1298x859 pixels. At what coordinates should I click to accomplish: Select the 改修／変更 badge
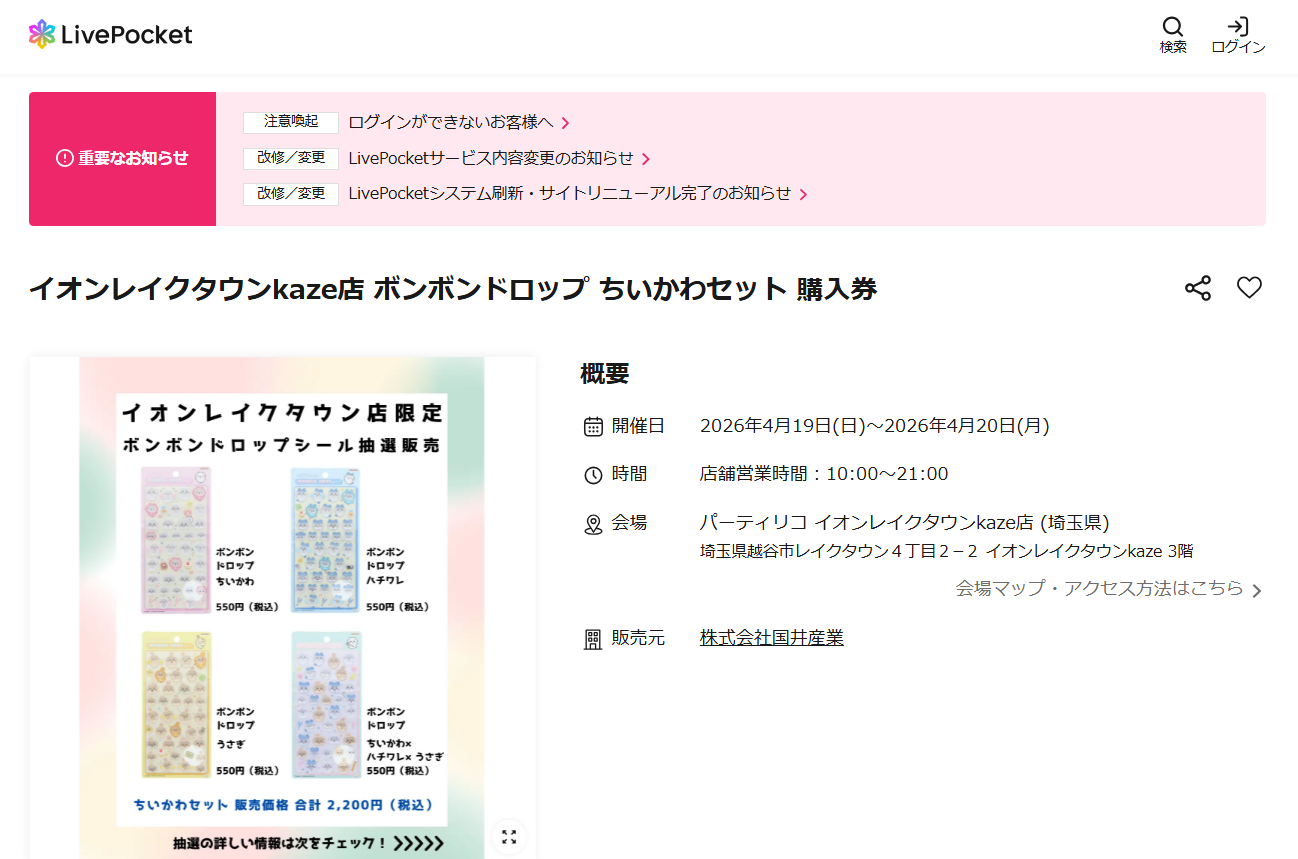click(x=290, y=158)
